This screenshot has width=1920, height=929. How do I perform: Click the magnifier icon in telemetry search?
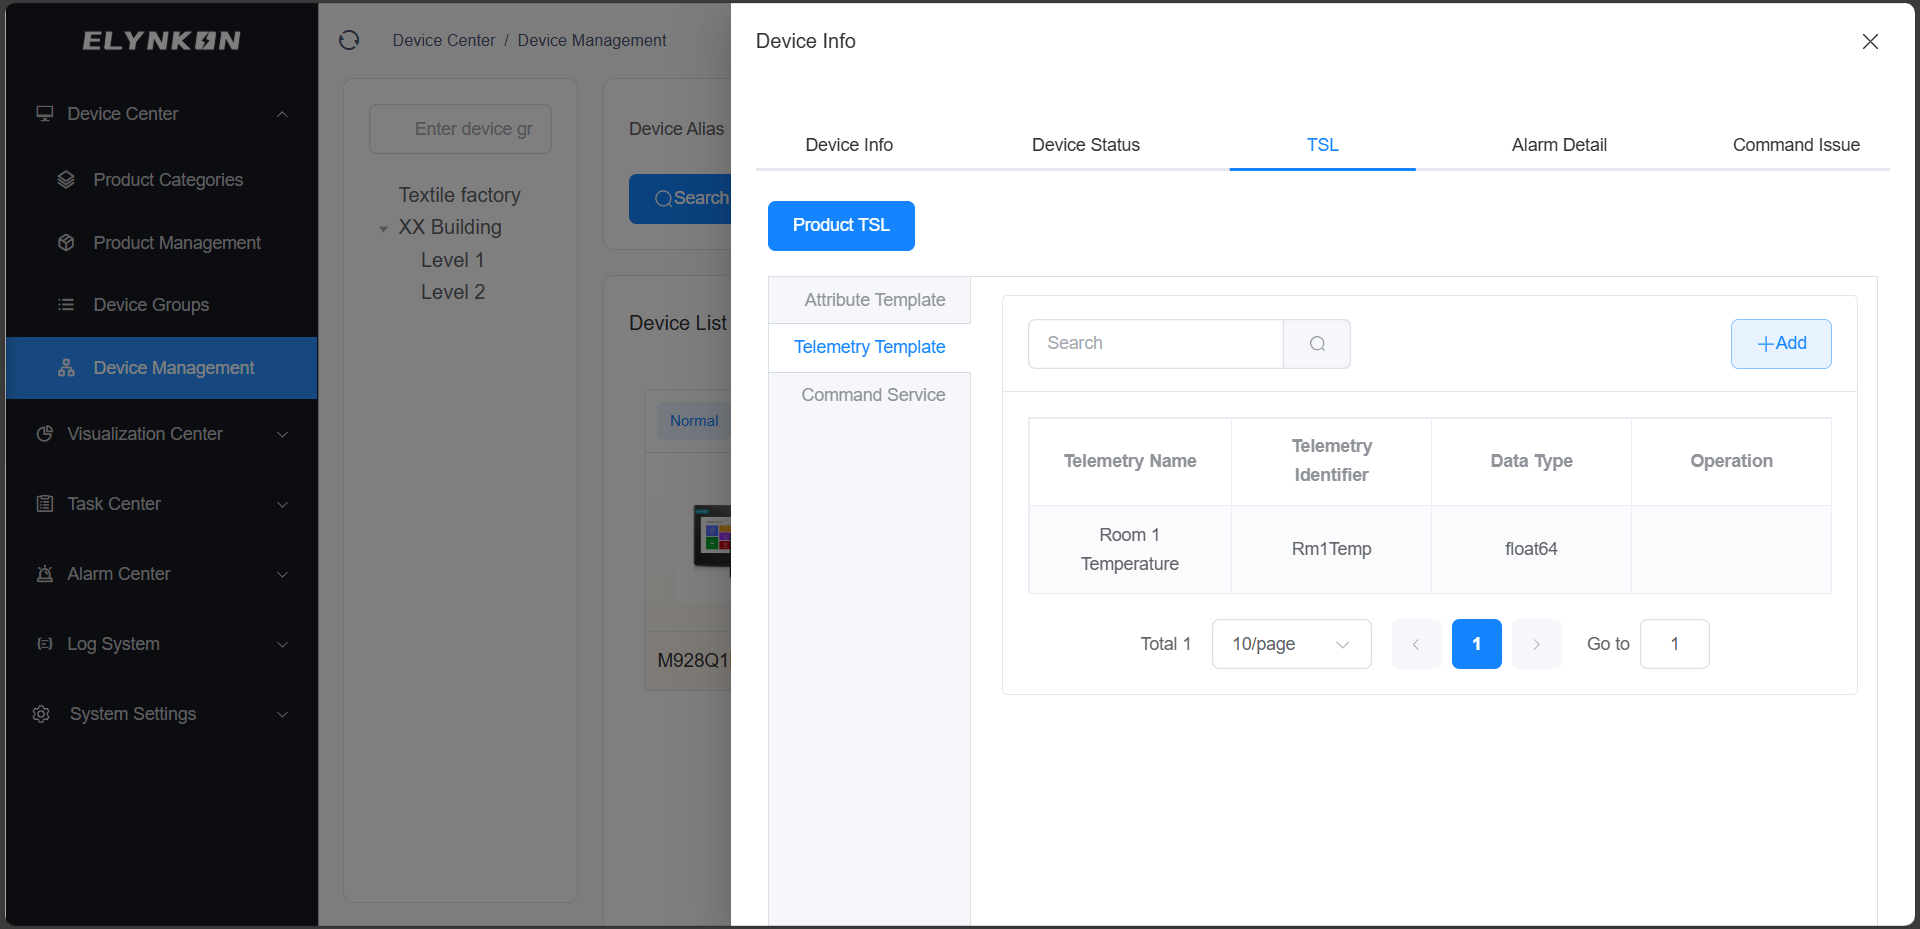point(1317,344)
